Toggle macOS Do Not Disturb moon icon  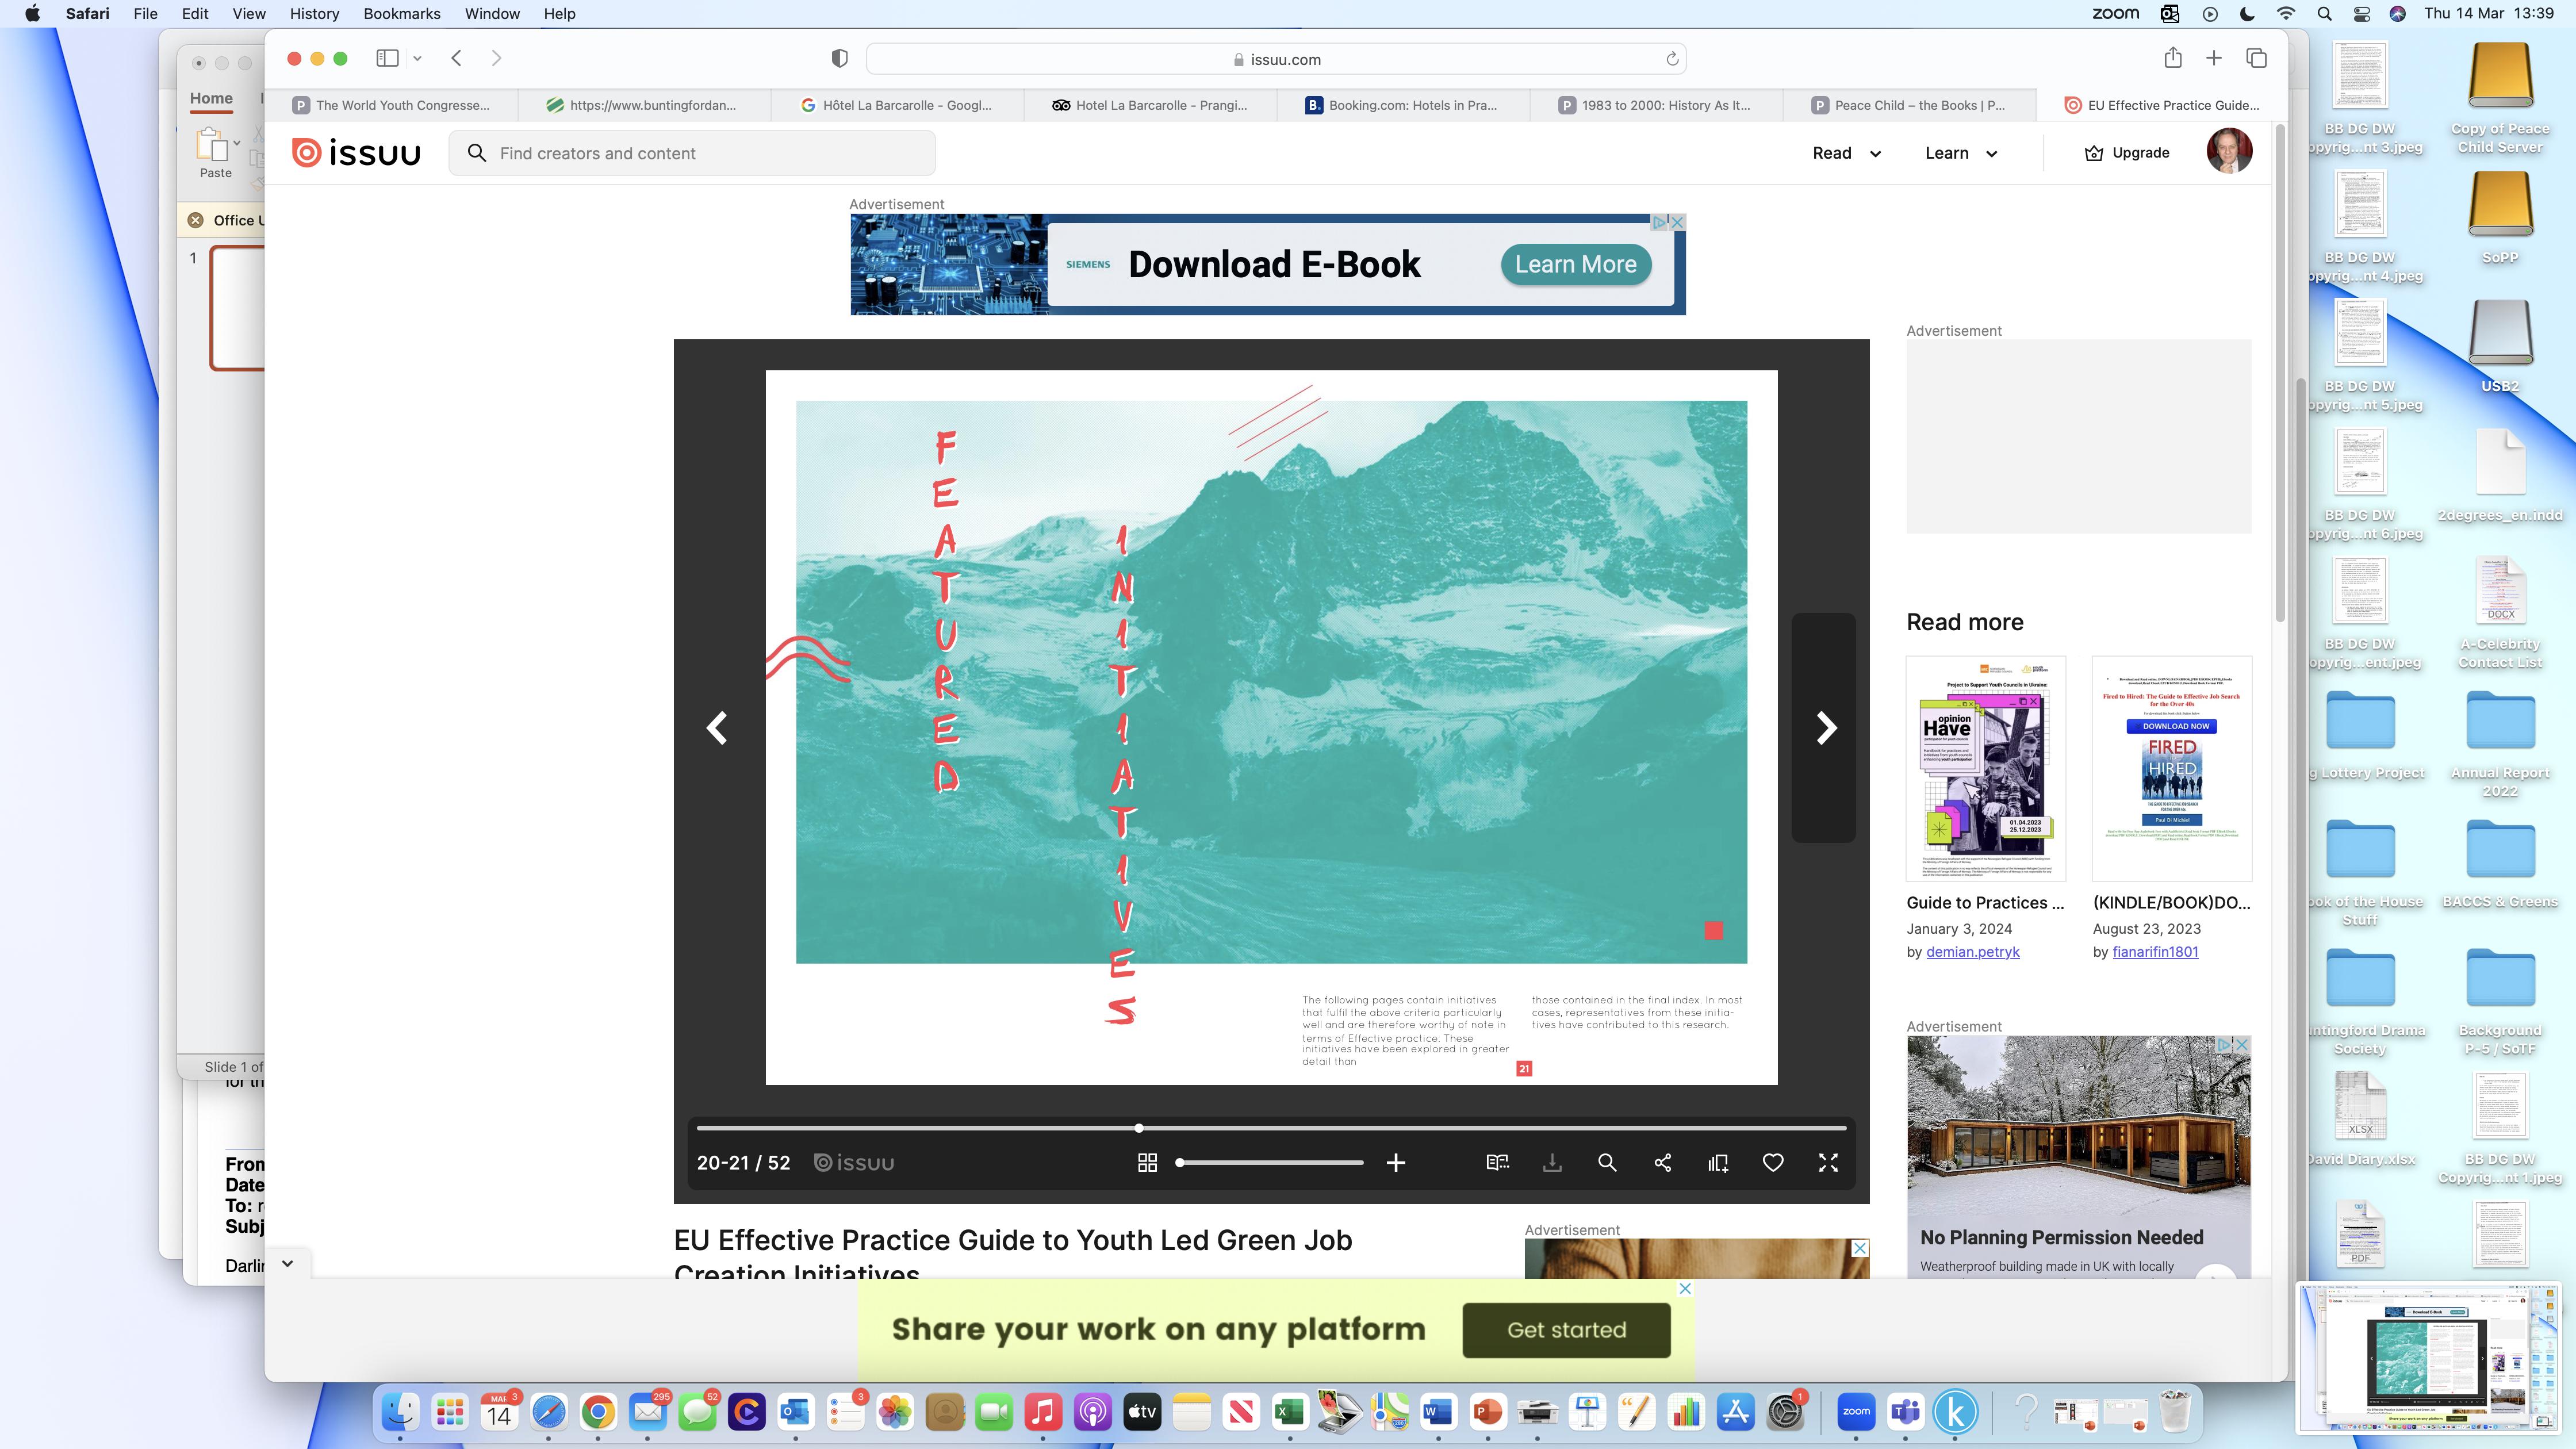[x=2247, y=14]
